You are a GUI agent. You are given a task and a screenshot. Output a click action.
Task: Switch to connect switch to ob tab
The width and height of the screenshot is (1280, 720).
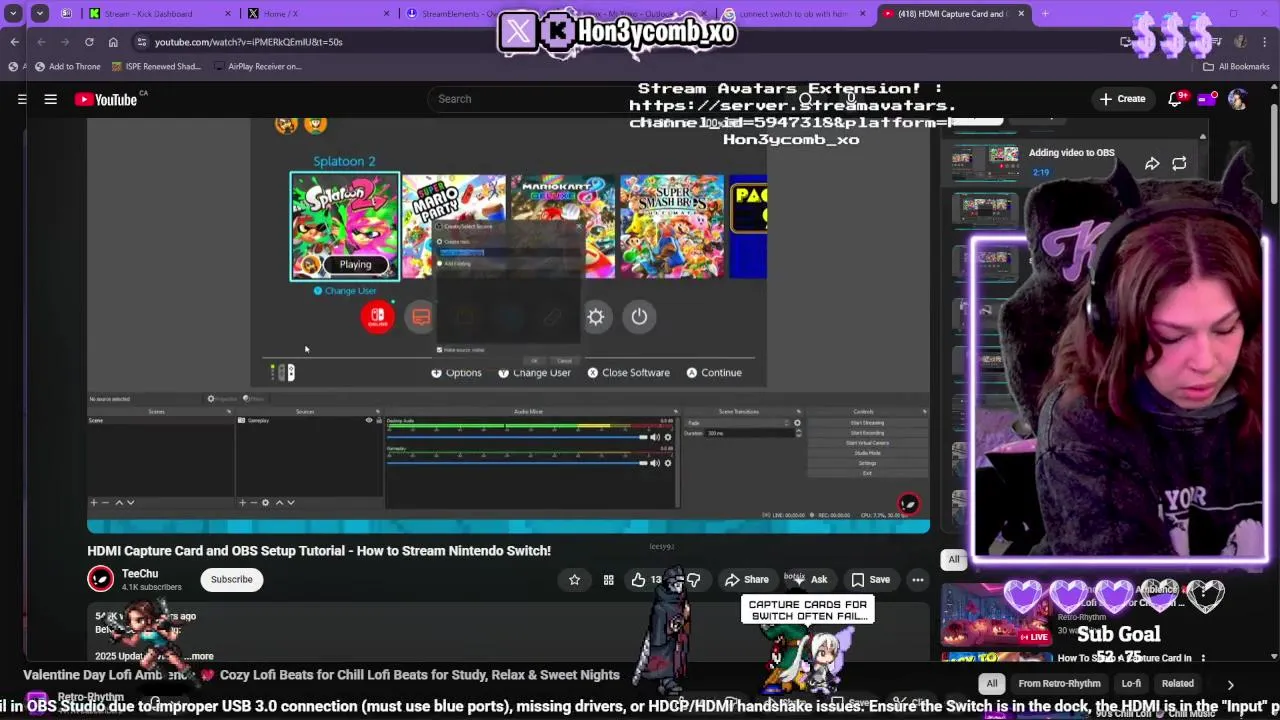pyautogui.click(x=795, y=14)
